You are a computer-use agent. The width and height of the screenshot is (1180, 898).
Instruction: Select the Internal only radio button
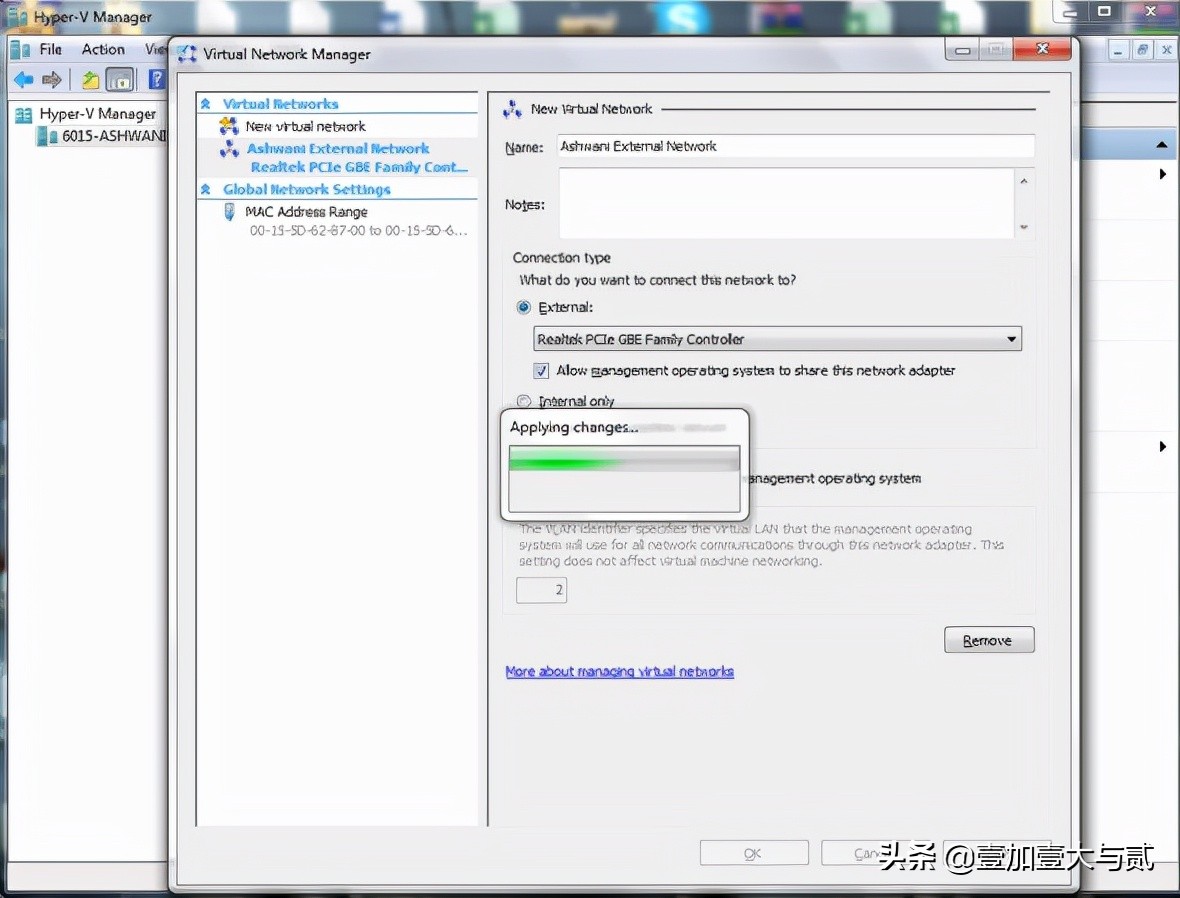(x=524, y=401)
